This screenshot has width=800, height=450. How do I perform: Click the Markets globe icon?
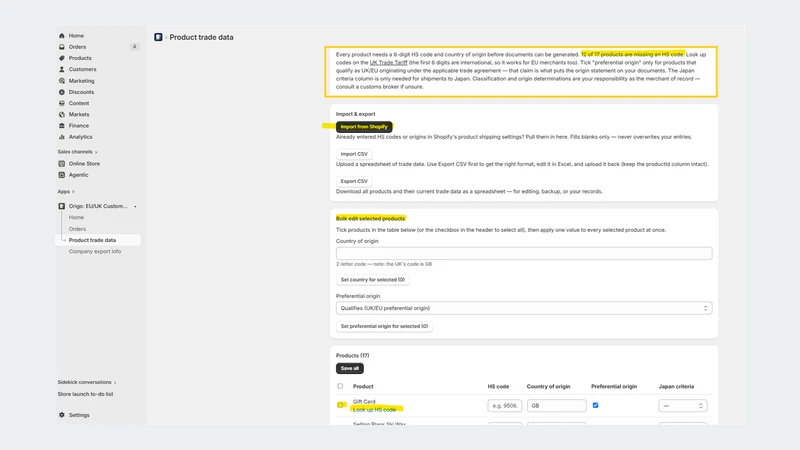(62, 114)
